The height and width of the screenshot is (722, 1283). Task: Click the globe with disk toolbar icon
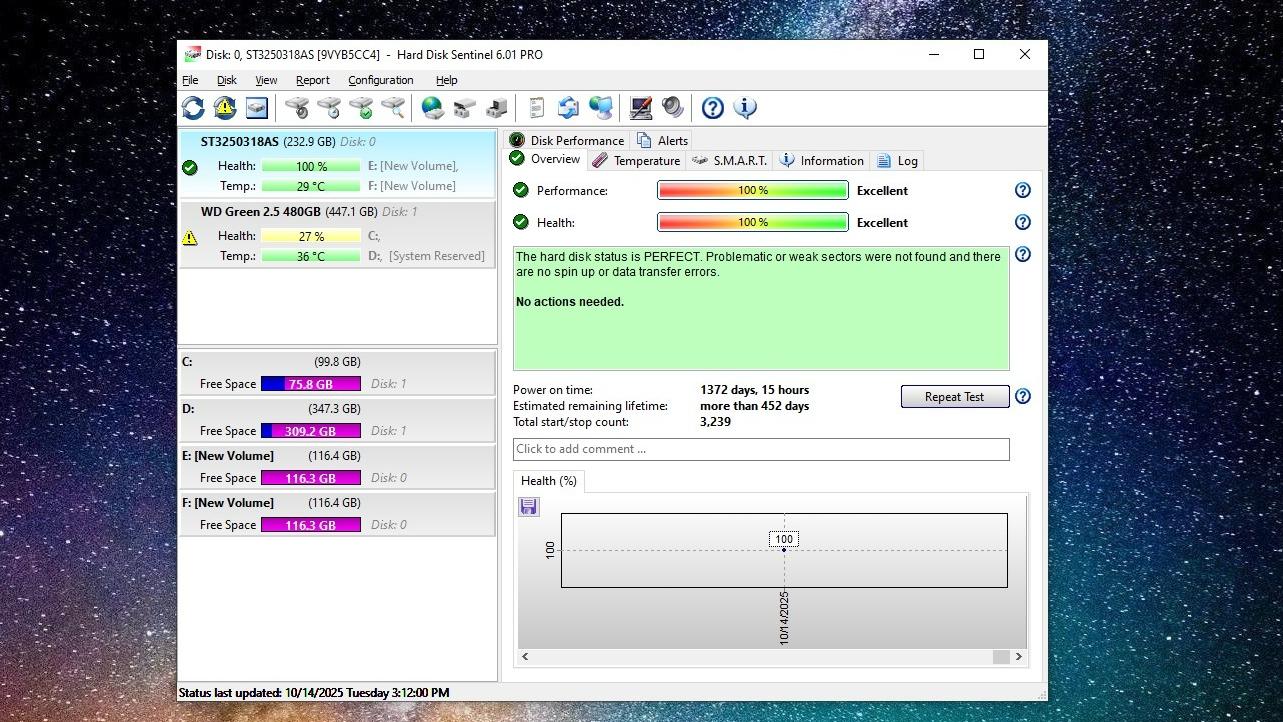pos(432,108)
